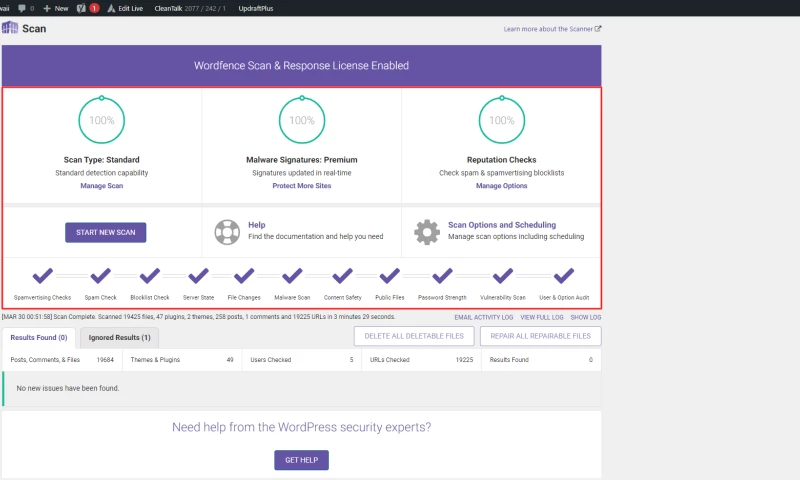
Task: Open the Protect More Sites link
Action: click(x=302, y=186)
